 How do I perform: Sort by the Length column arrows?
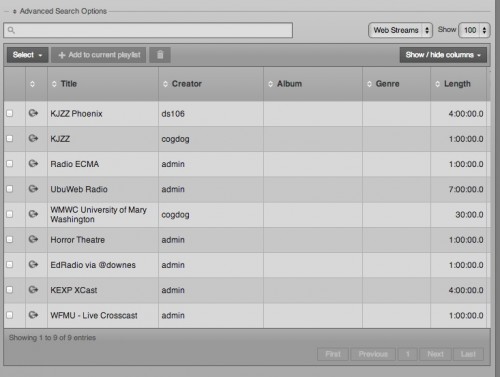(x=438, y=84)
